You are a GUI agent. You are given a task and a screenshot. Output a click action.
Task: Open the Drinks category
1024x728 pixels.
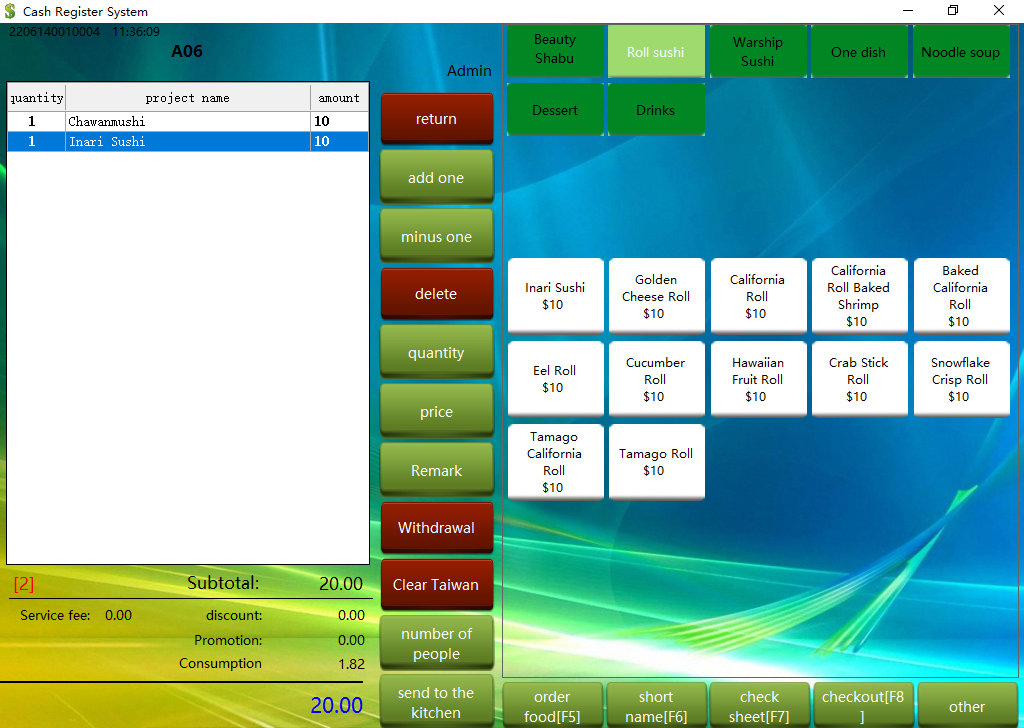pos(655,110)
